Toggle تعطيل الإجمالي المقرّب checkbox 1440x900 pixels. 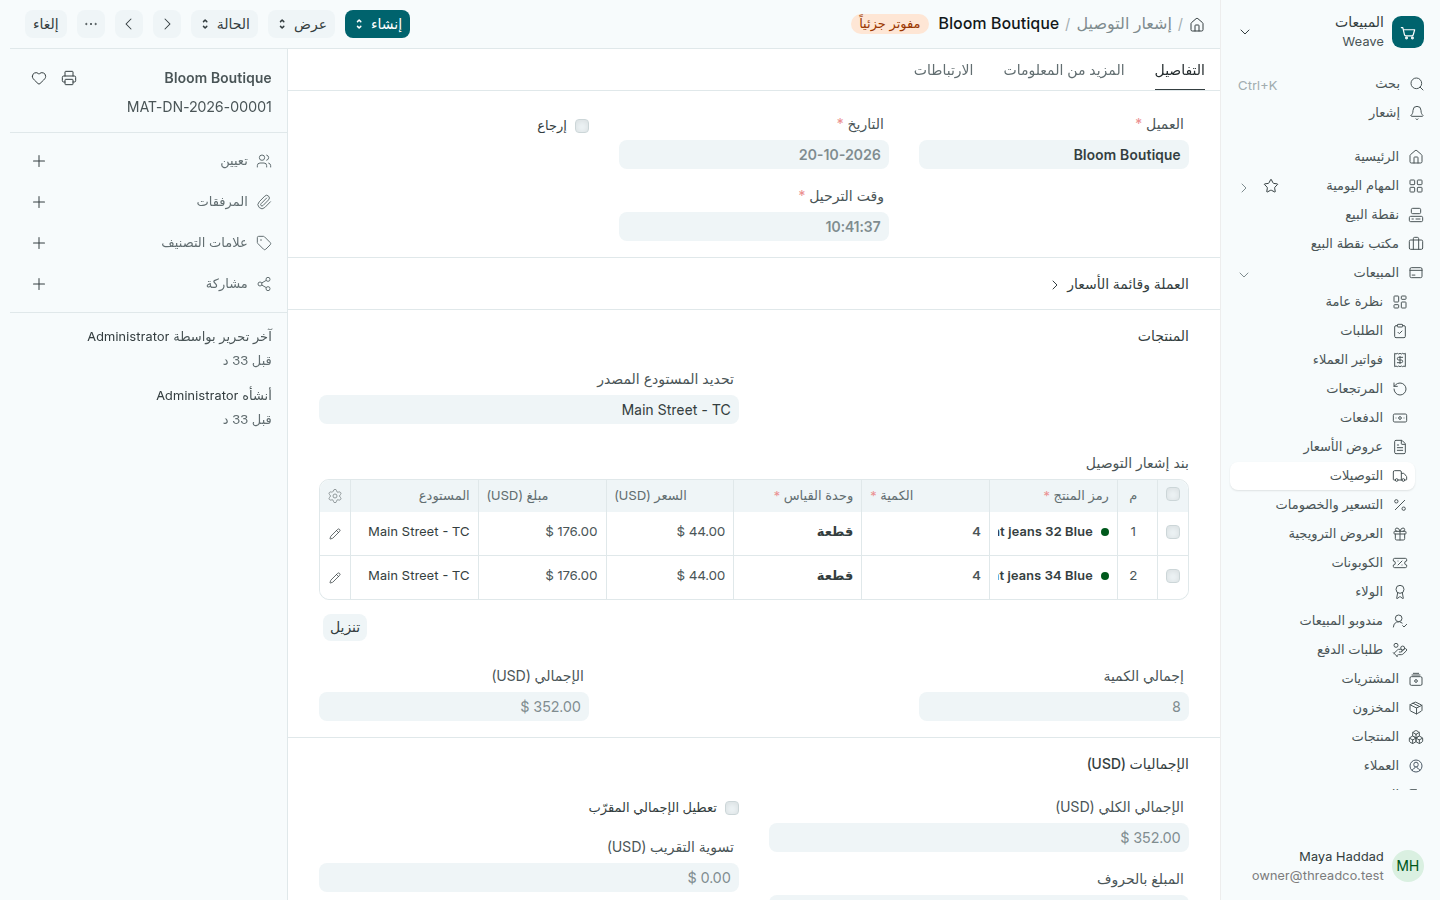732,808
